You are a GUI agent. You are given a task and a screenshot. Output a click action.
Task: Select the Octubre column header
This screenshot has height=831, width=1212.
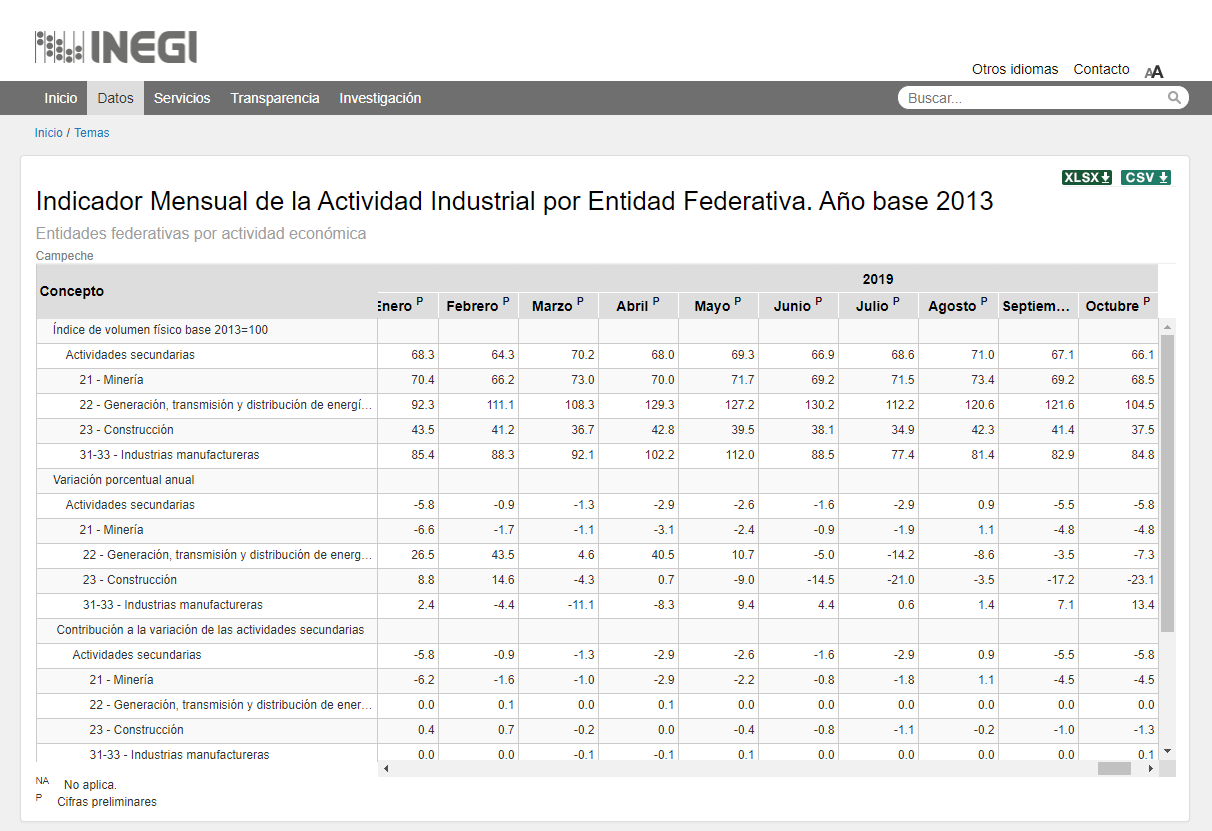tap(1118, 306)
